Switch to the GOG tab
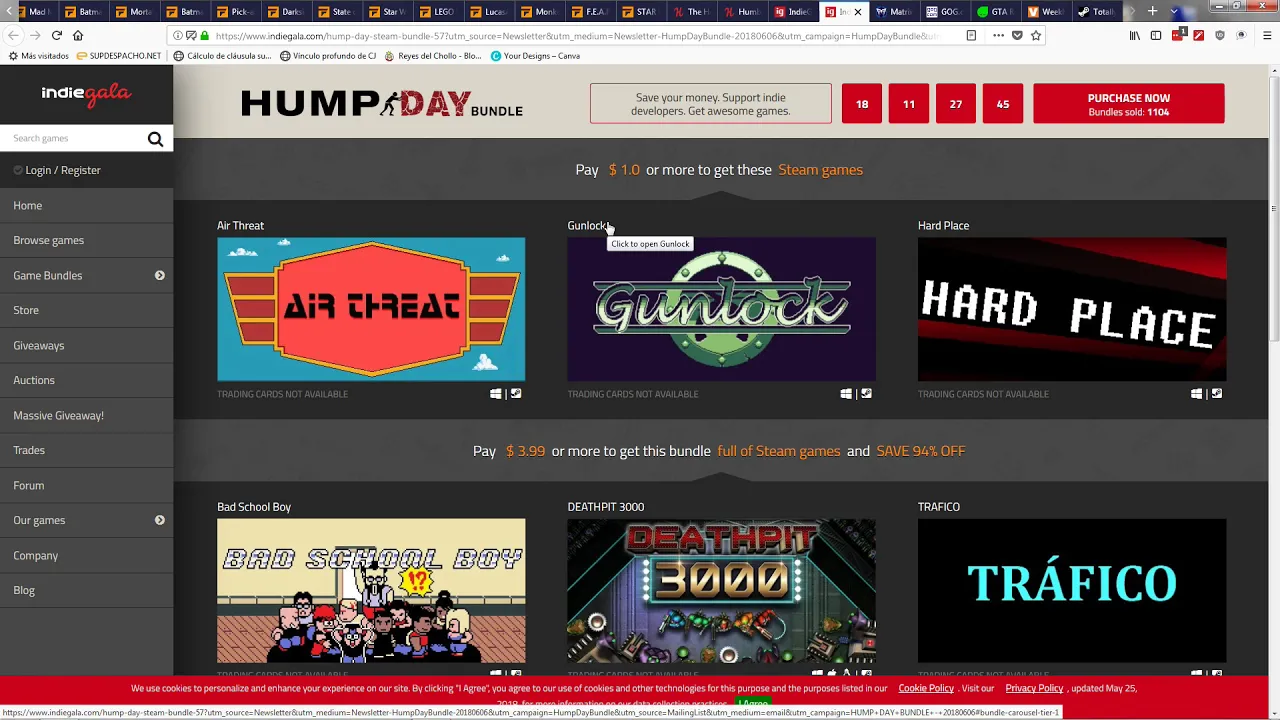Image resolution: width=1280 pixels, height=720 pixels. 945,12
